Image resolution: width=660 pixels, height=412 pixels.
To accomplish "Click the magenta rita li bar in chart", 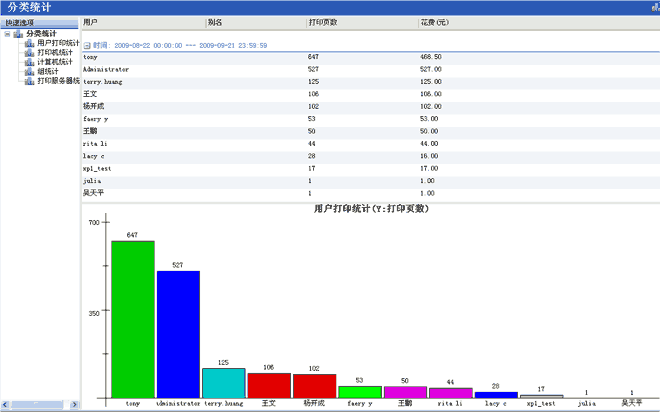I will pyautogui.click(x=451, y=393).
